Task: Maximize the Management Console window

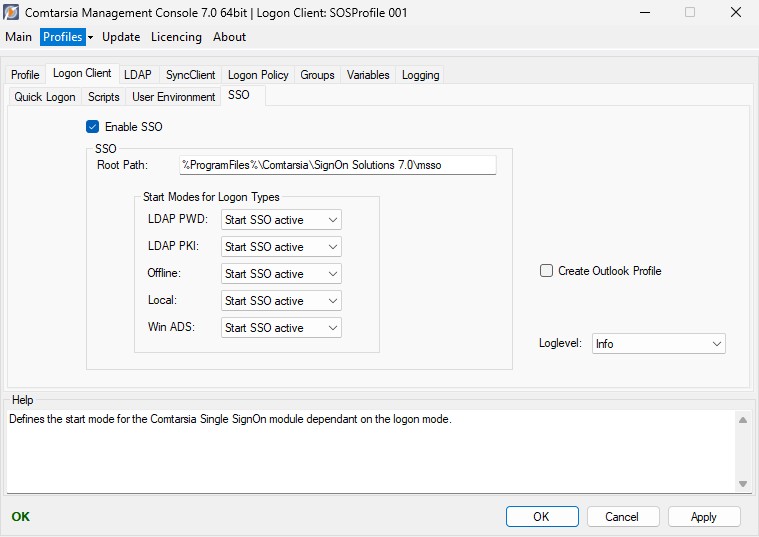Action: tap(689, 13)
